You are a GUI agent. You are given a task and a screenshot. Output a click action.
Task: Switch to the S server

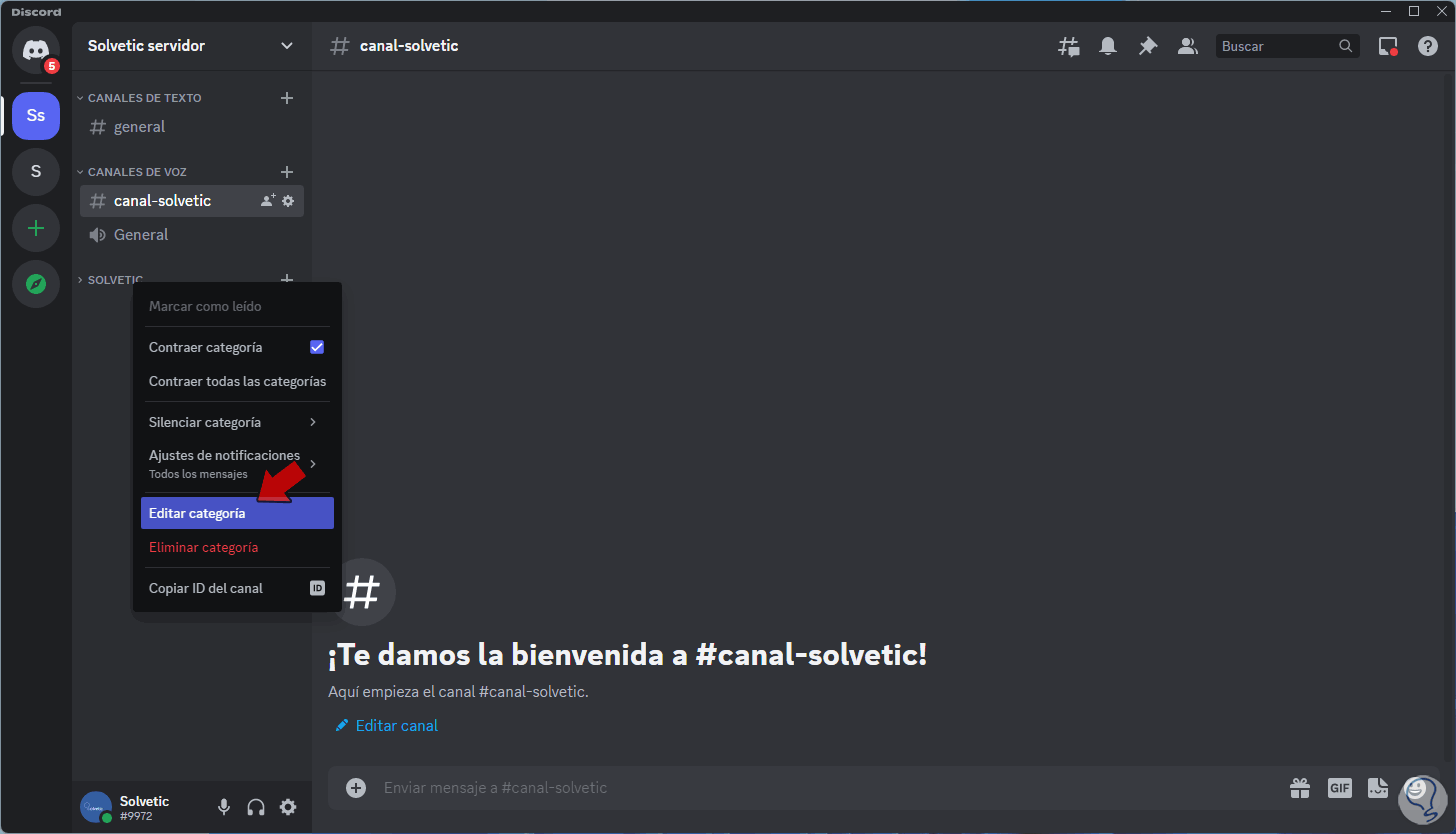36,172
